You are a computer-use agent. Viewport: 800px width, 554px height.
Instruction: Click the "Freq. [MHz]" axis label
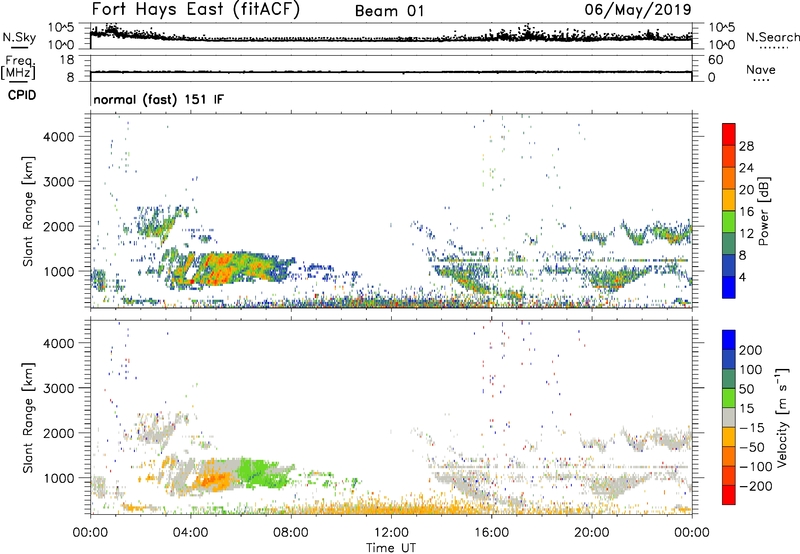(18, 68)
